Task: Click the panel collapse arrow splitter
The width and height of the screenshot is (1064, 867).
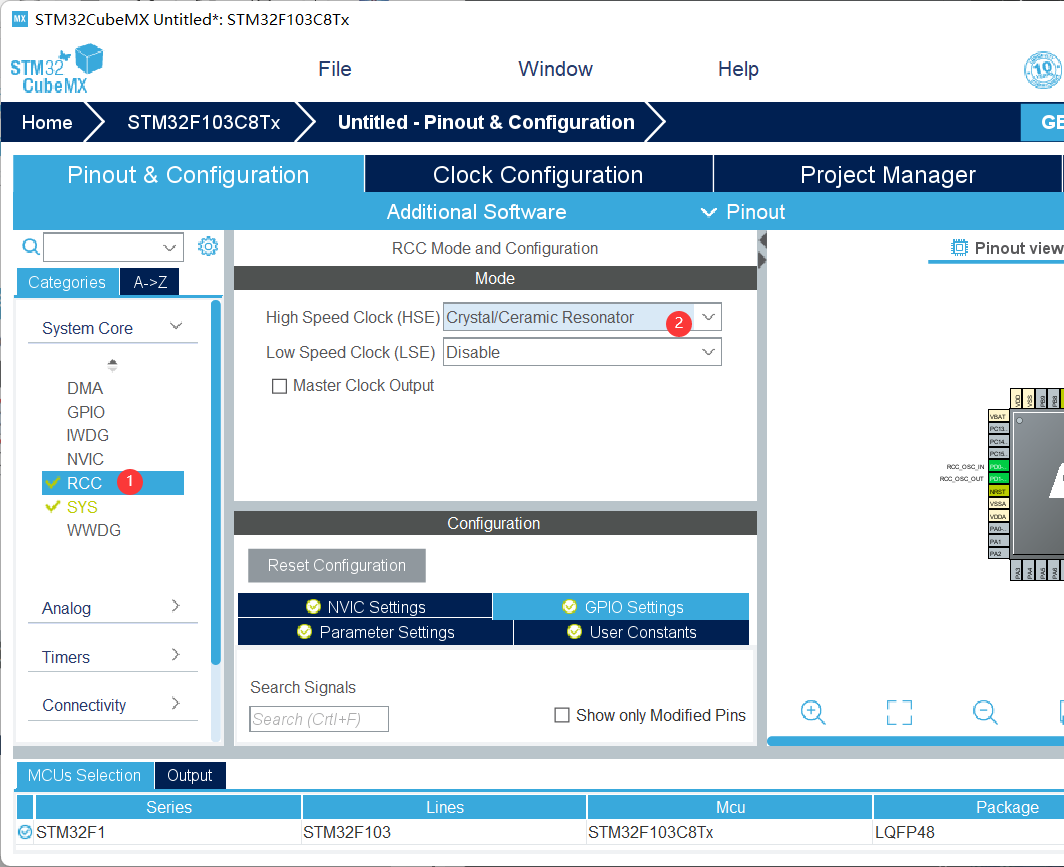Action: (762, 250)
